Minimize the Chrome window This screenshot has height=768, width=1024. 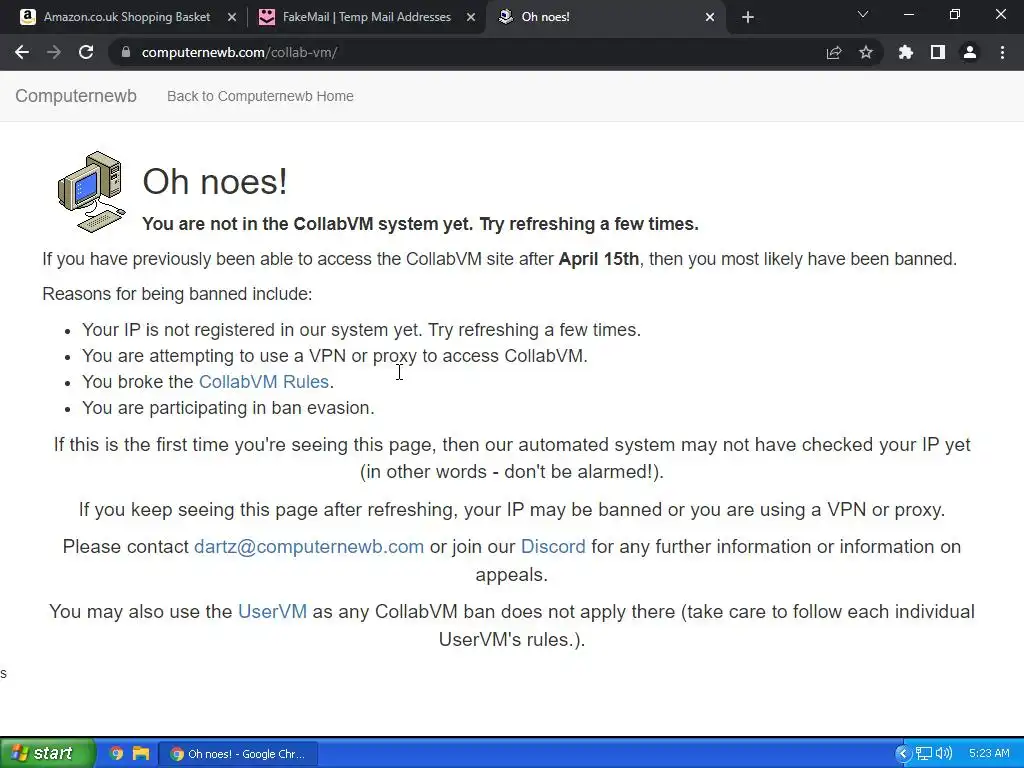(x=909, y=14)
